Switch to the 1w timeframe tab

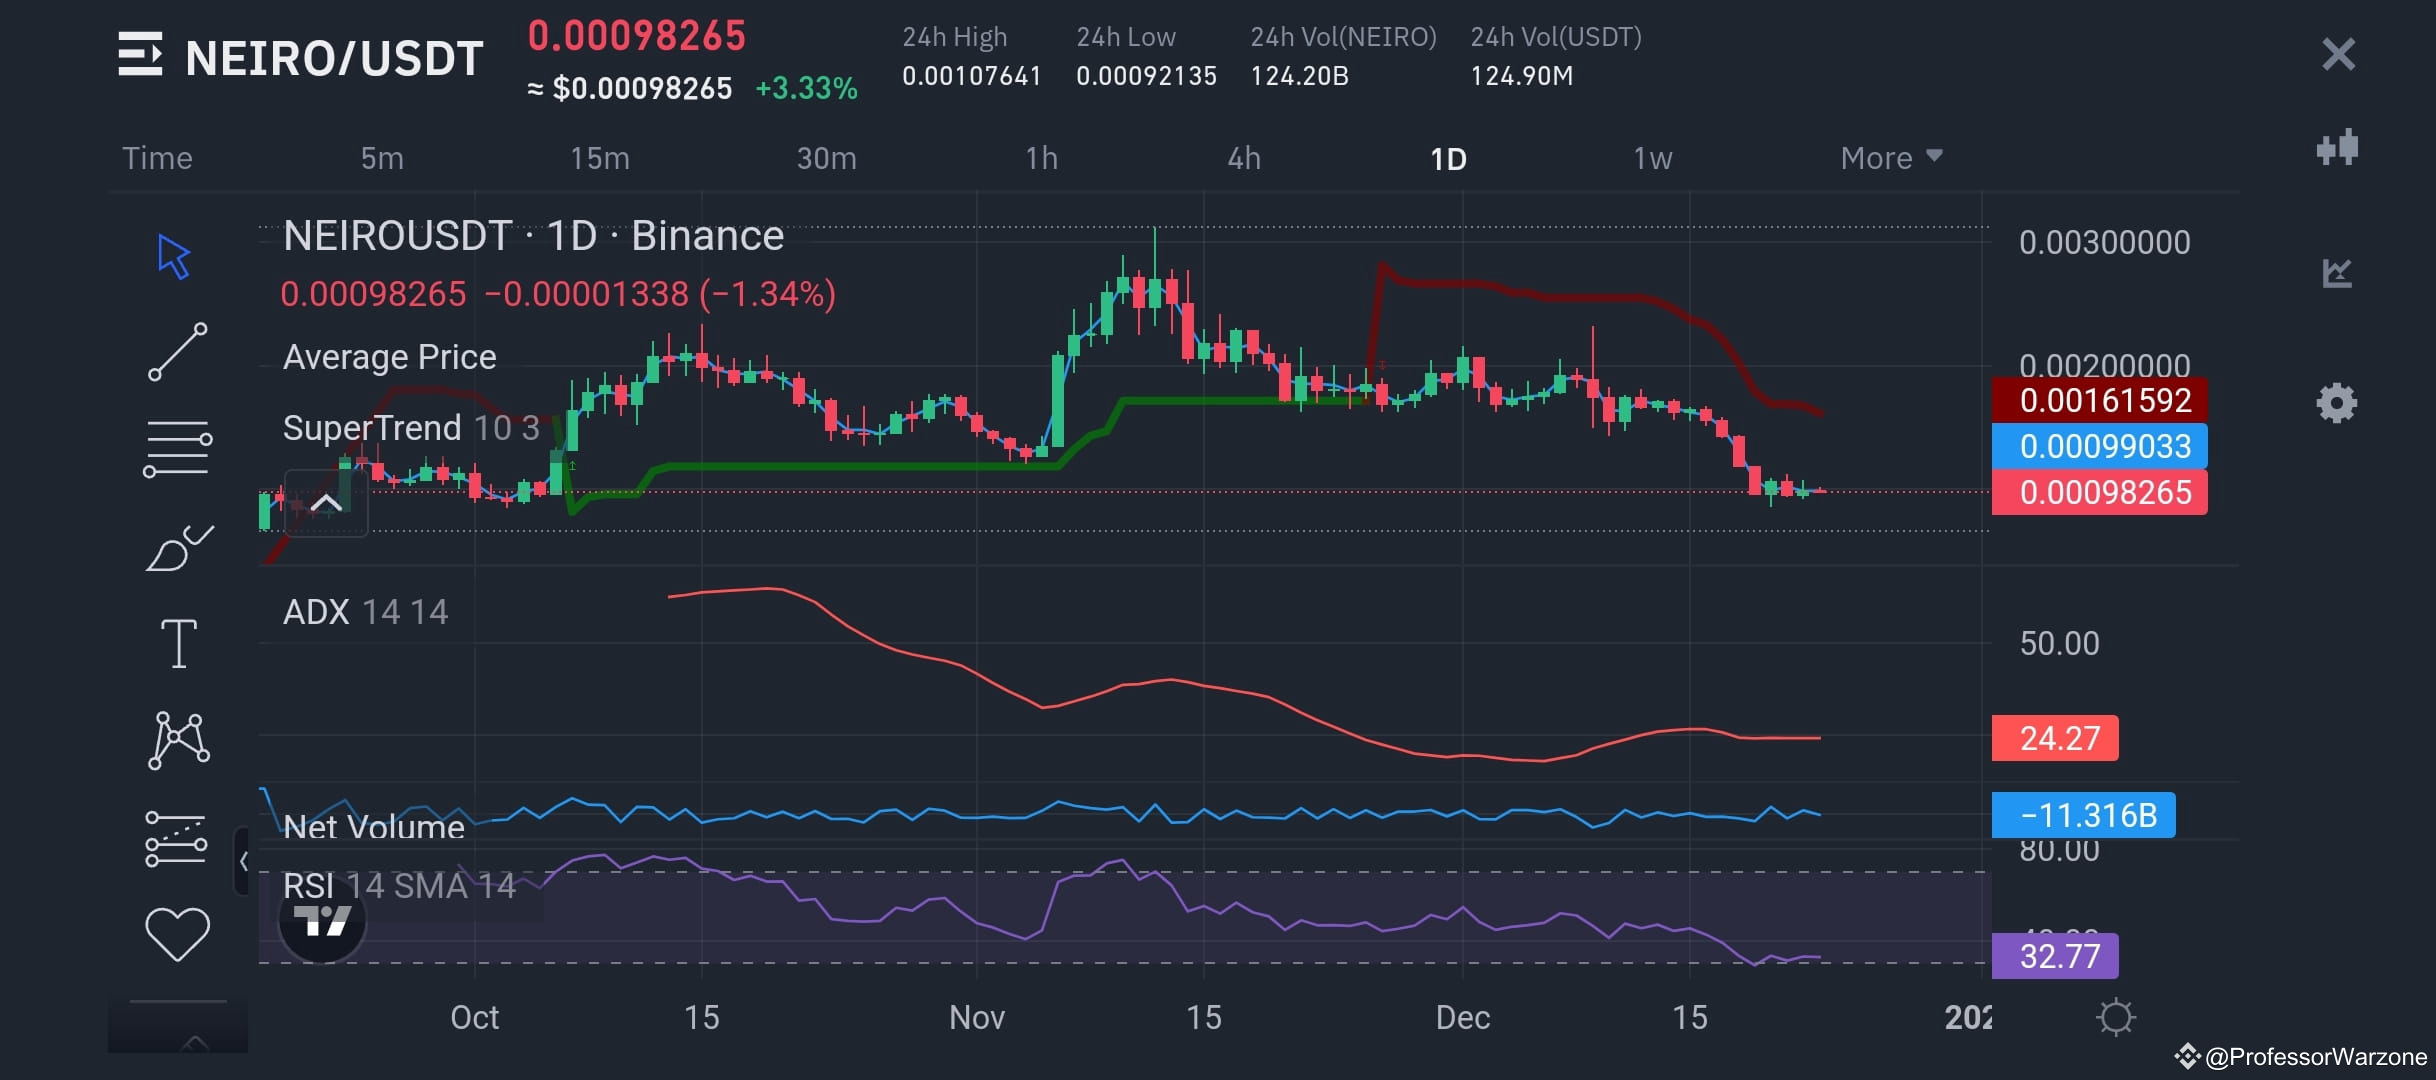(1652, 157)
